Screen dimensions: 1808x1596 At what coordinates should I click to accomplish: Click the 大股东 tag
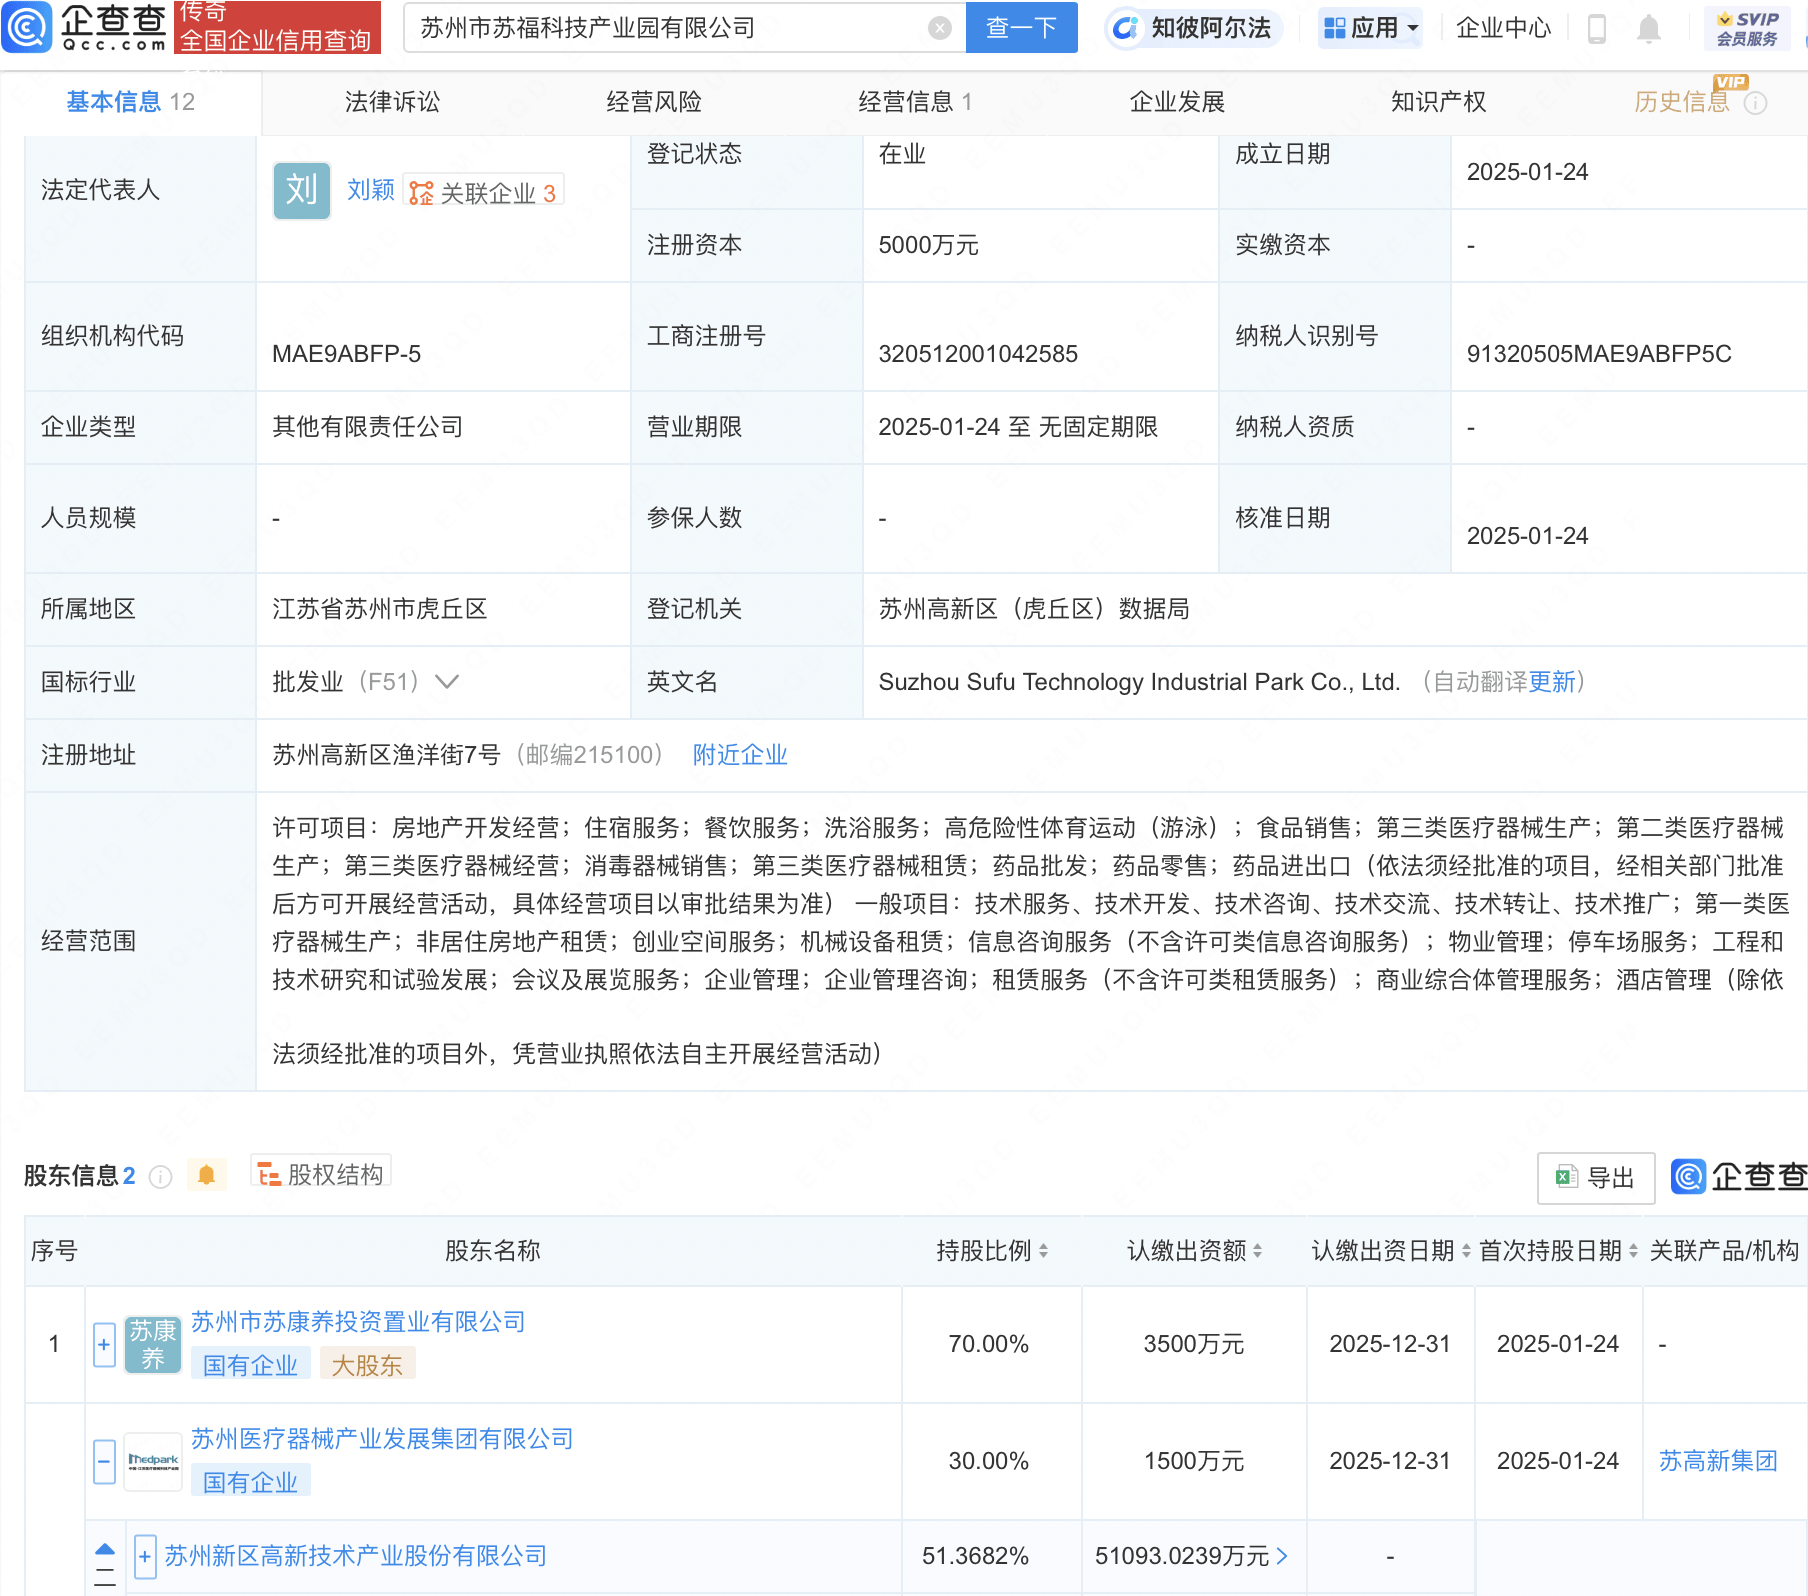click(367, 1365)
